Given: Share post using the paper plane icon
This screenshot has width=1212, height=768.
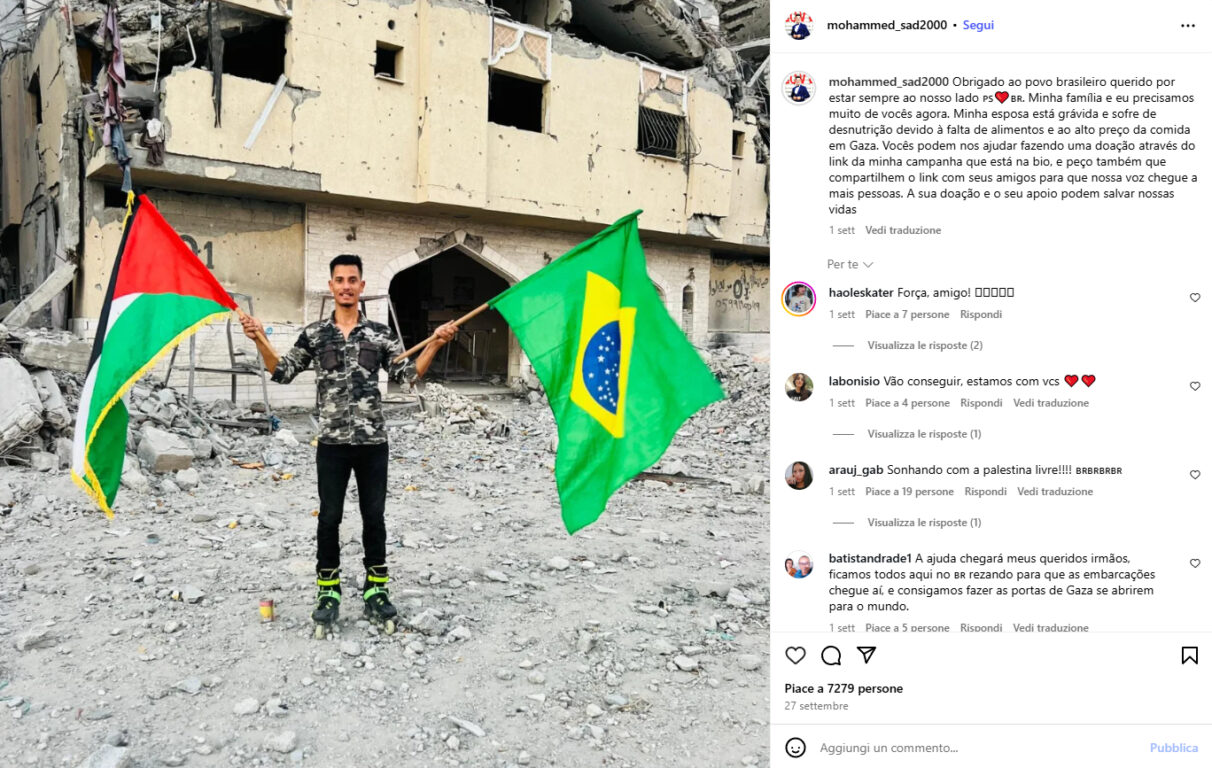Looking at the screenshot, I should click(x=867, y=655).
